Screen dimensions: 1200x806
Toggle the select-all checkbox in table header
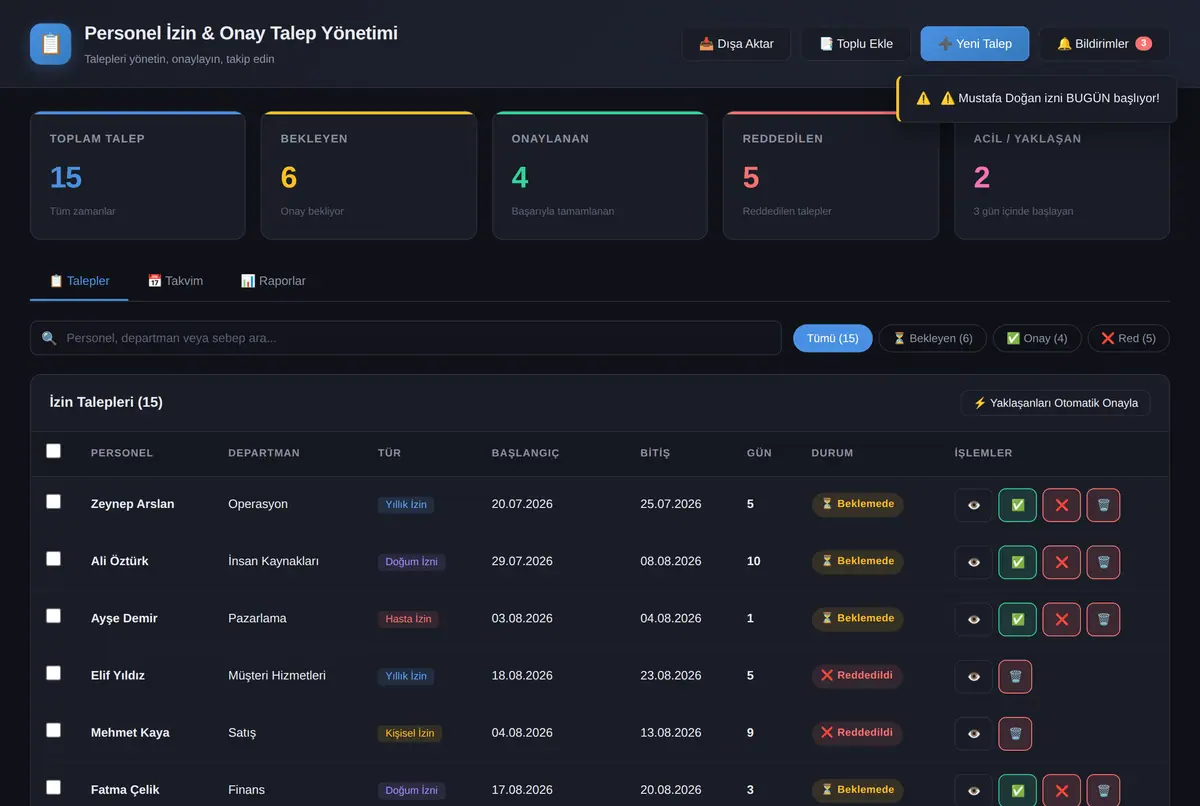53,451
